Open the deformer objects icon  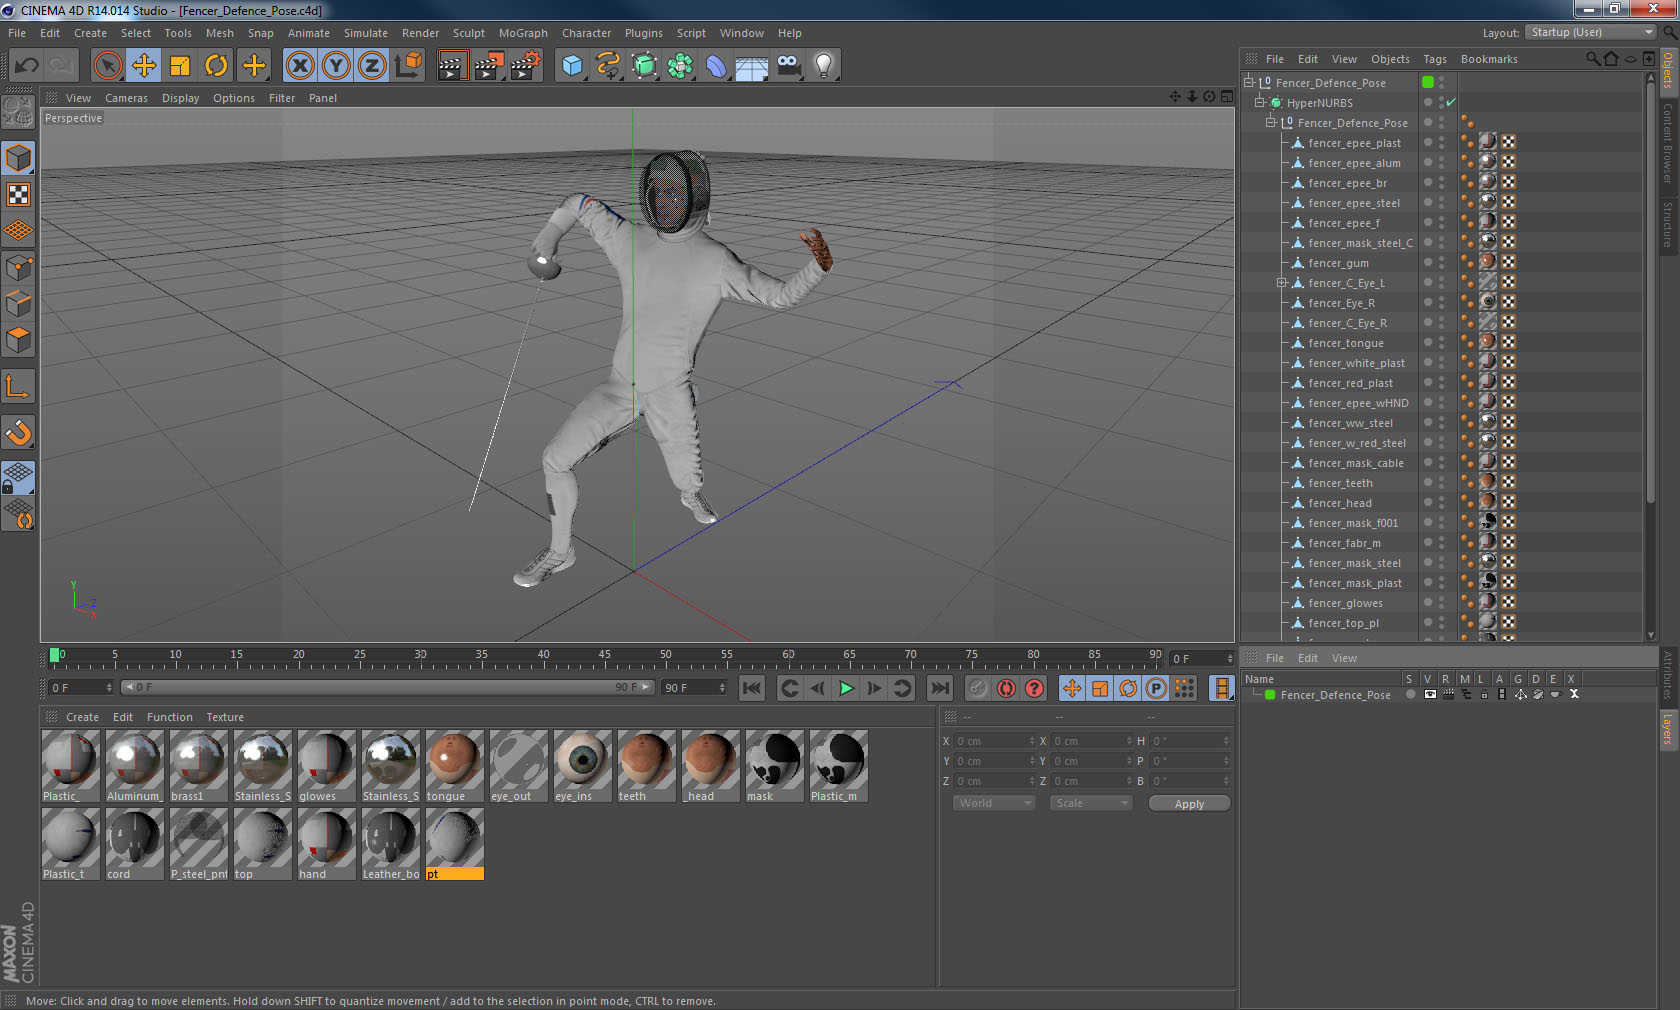tap(716, 66)
